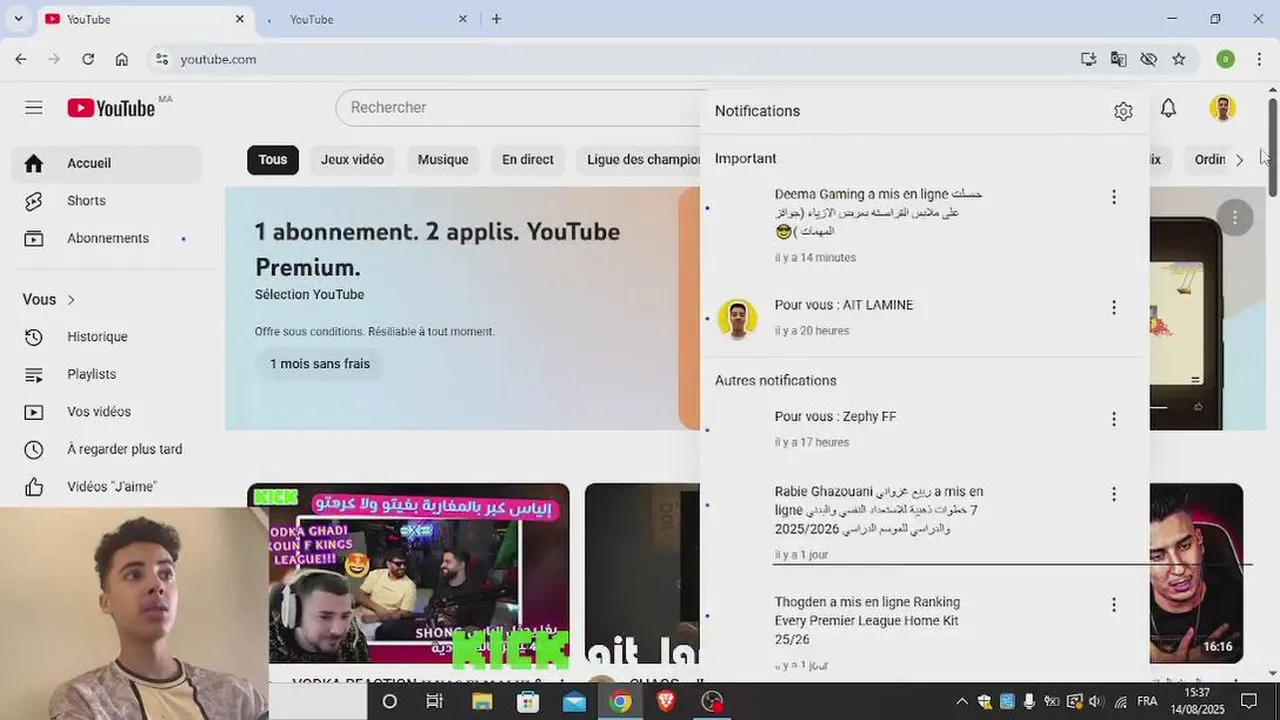
Task: Select the Jeux vidéo filter chip
Action: point(352,160)
